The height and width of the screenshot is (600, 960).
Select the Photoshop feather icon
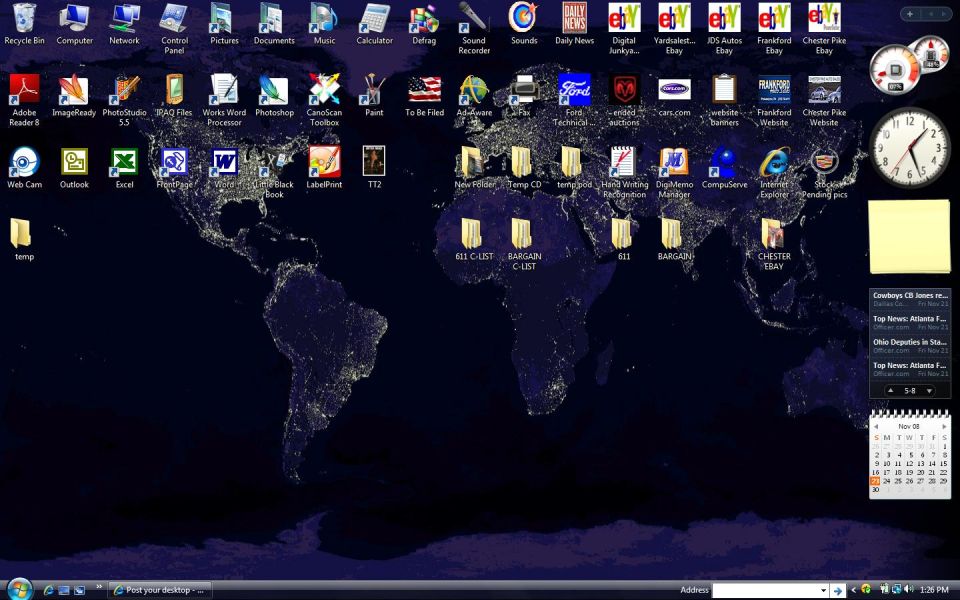pos(274,90)
